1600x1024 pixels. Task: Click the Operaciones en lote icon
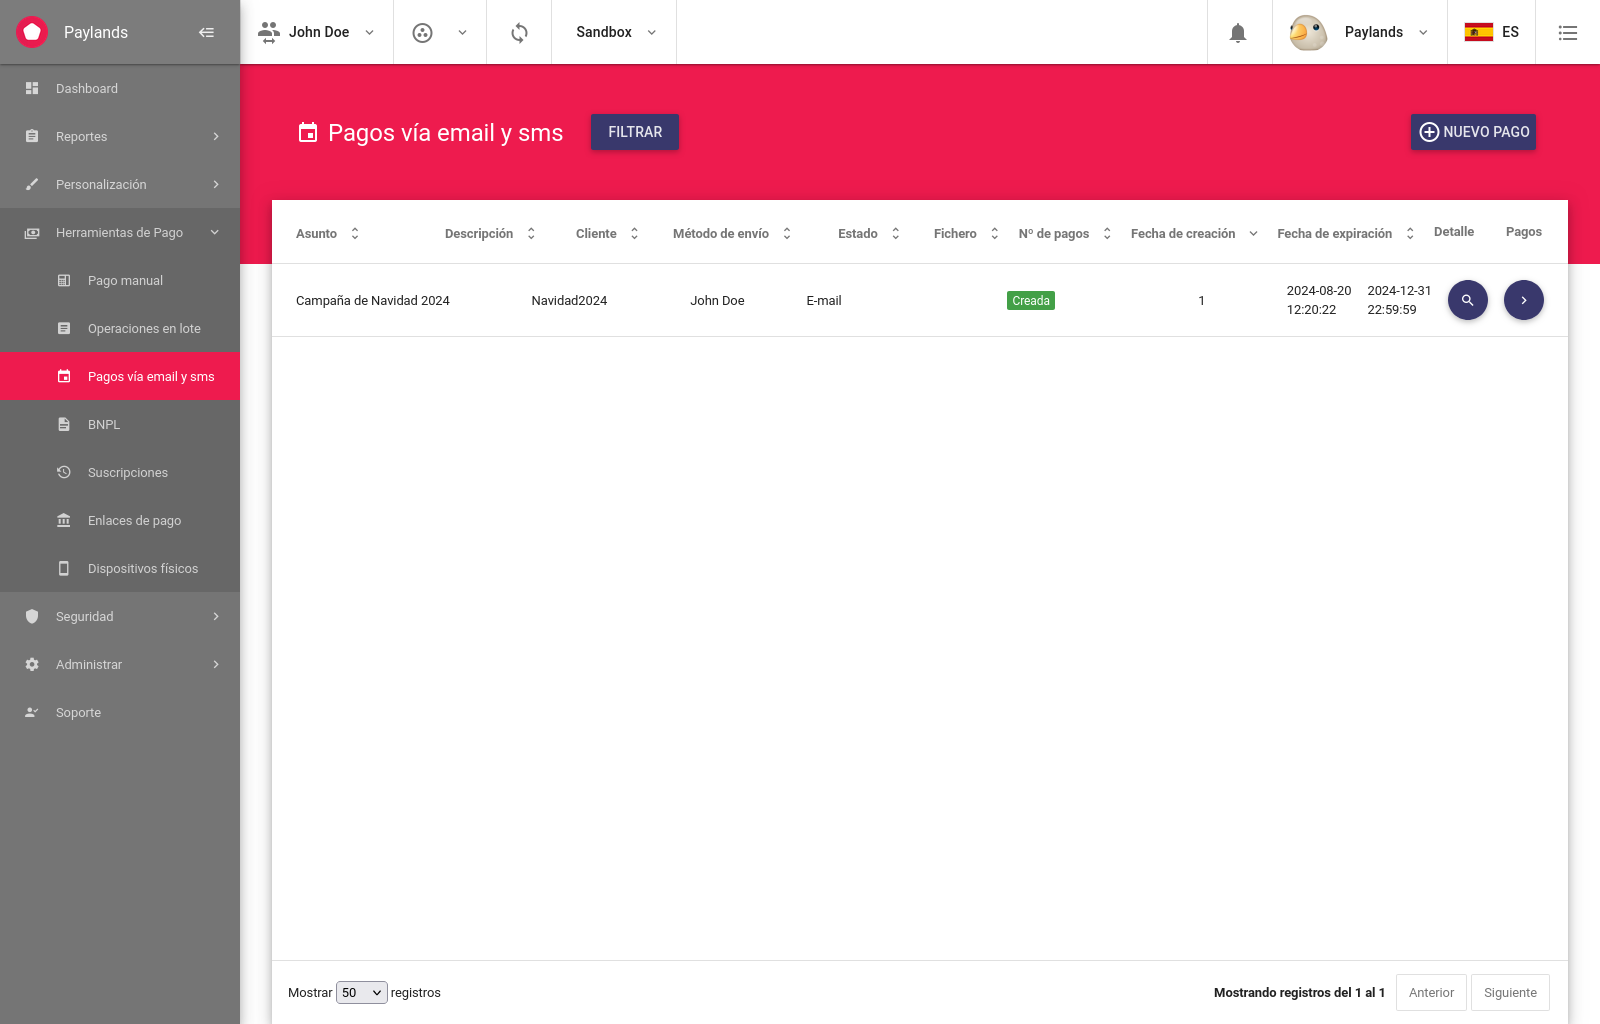tap(64, 328)
